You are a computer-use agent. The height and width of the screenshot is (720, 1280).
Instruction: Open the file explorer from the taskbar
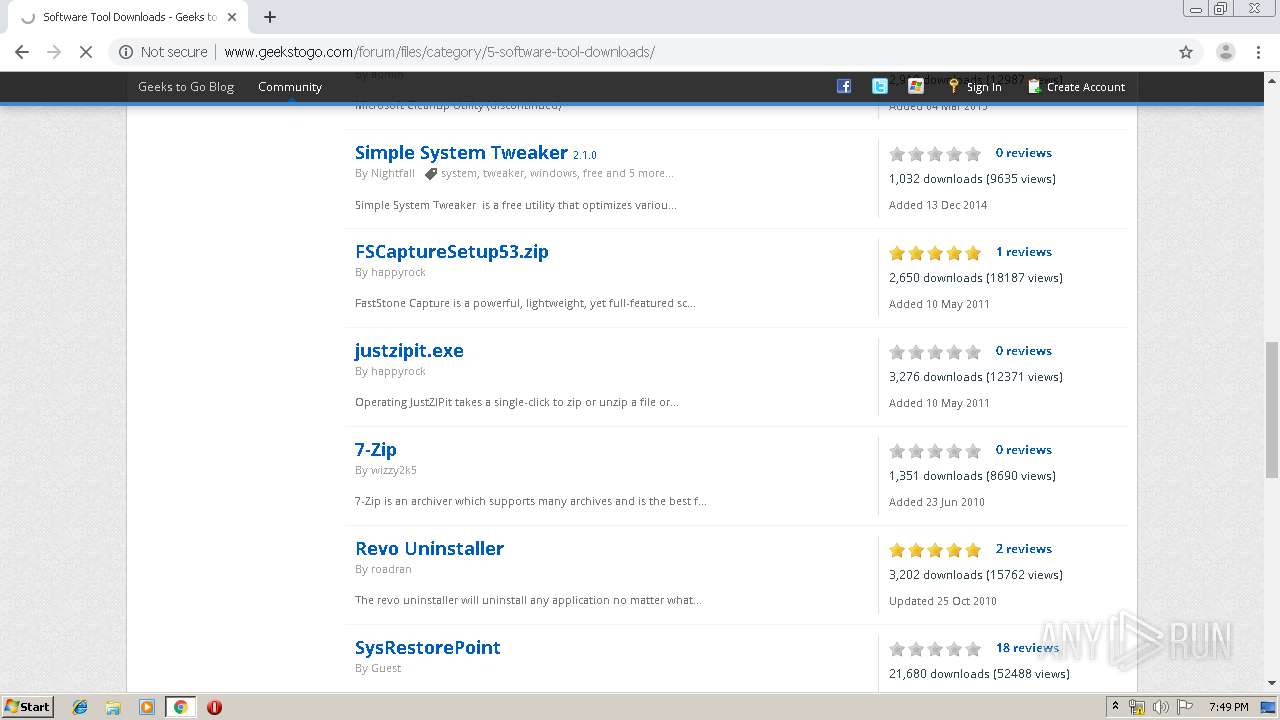coord(113,707)
